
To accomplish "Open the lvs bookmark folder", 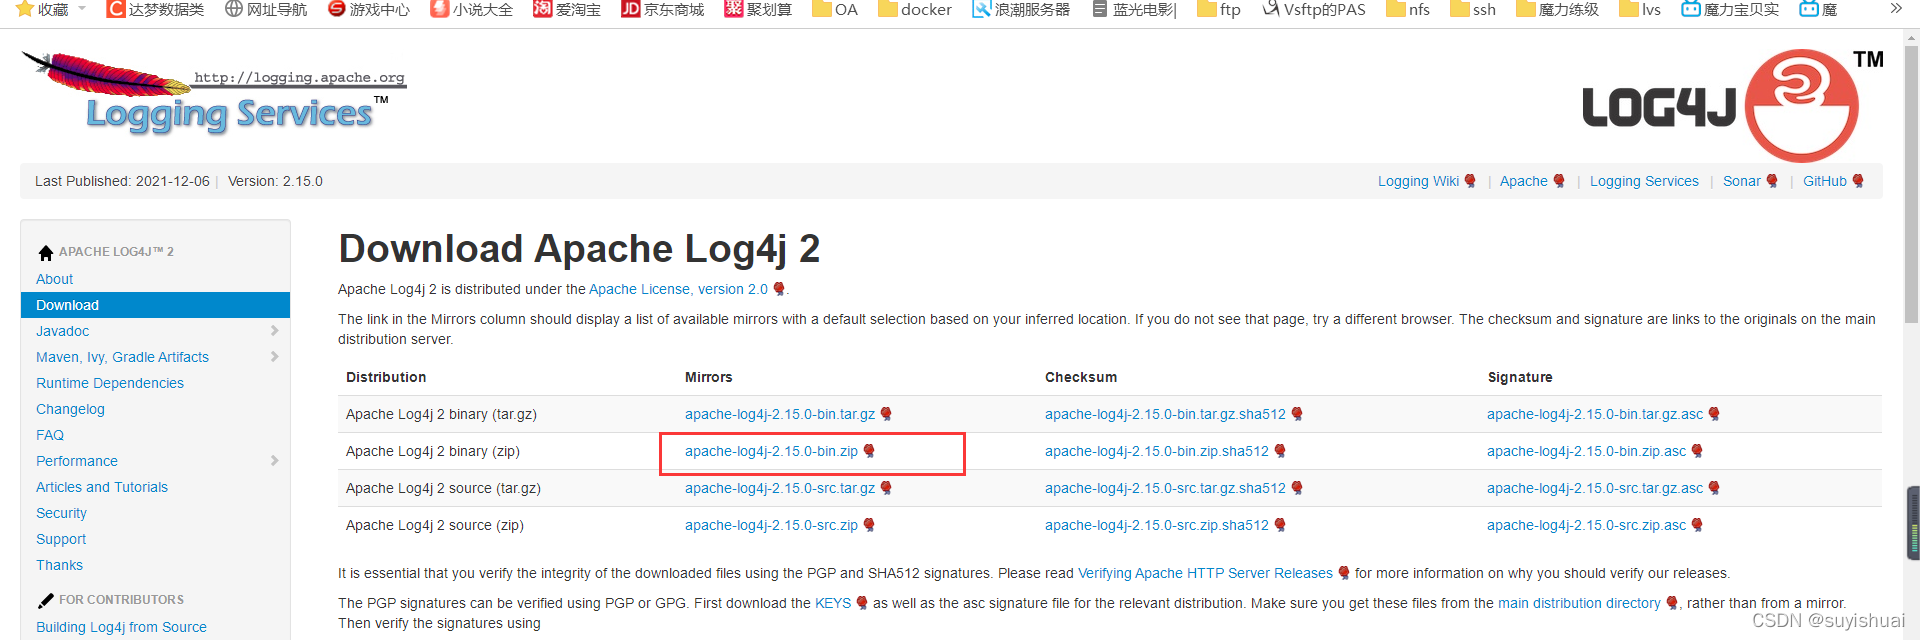I will [1640, 9].
